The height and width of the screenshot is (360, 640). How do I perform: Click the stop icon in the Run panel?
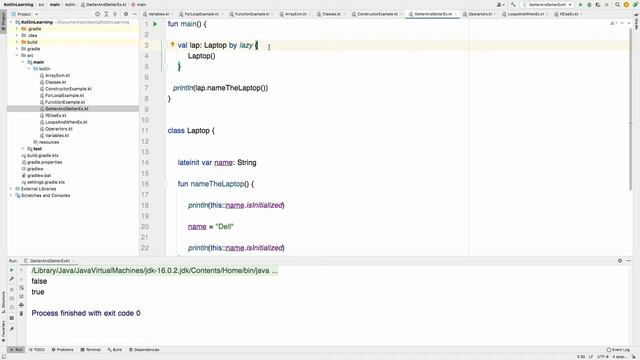tap(11, 289)
